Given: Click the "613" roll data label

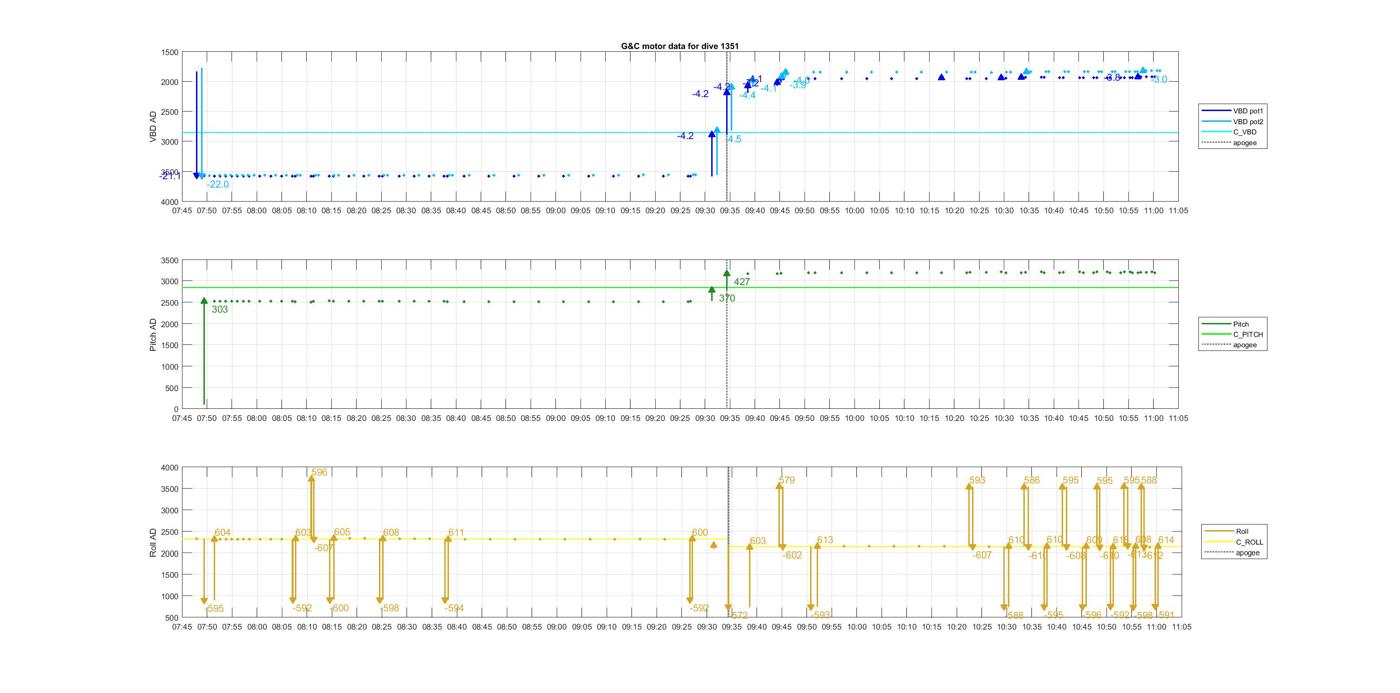Looking at the screenshot, I should pos(825,540).
